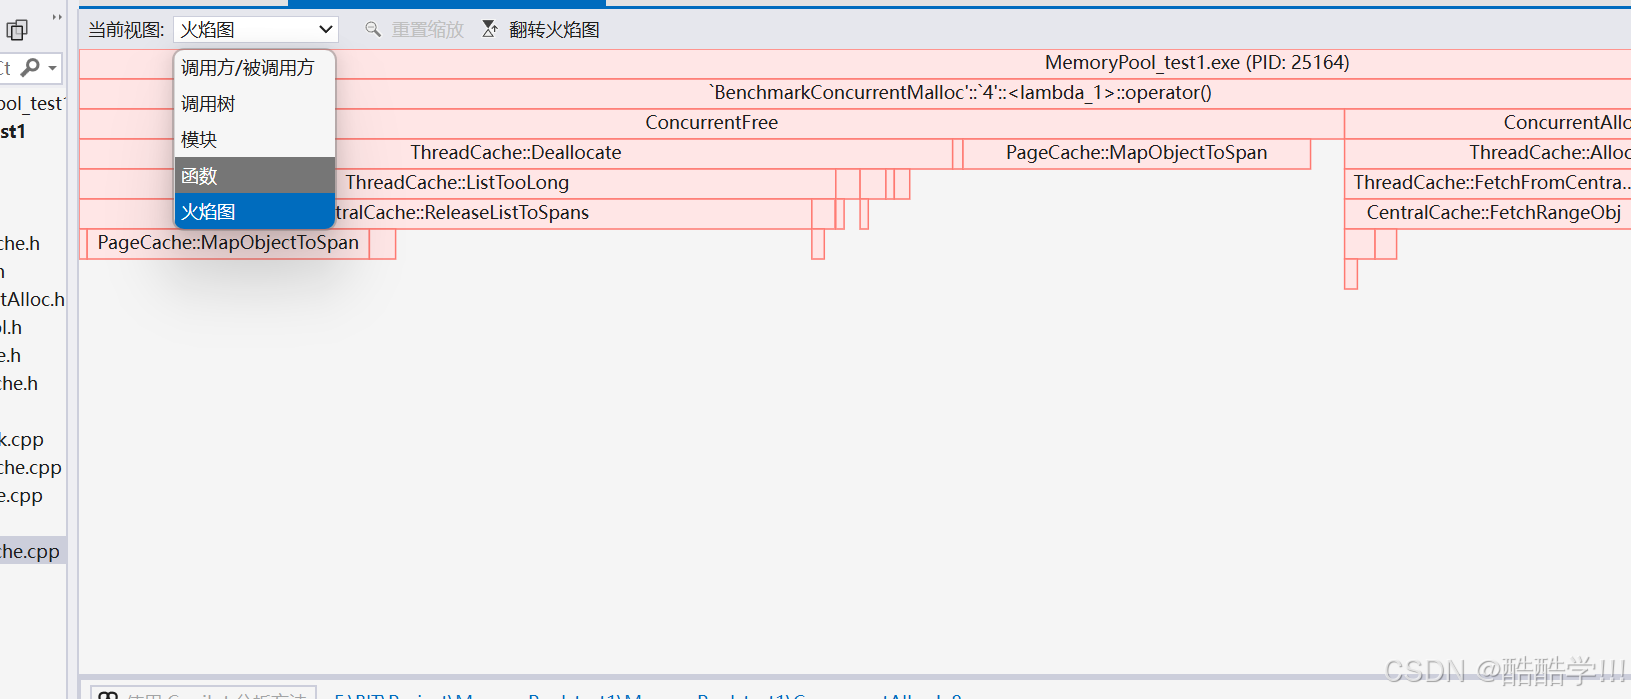The height and width of the screenshot is (699, 1631).
Task: Select the ThreadCache::Alloc flame bar
Action: click(x=1488, y=153)
